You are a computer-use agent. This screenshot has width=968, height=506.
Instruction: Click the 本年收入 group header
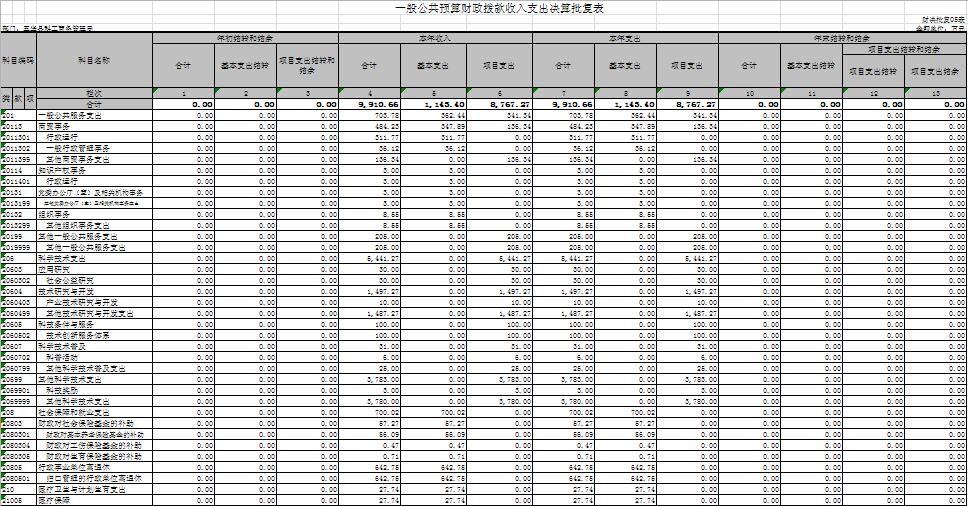click(435, 38)
